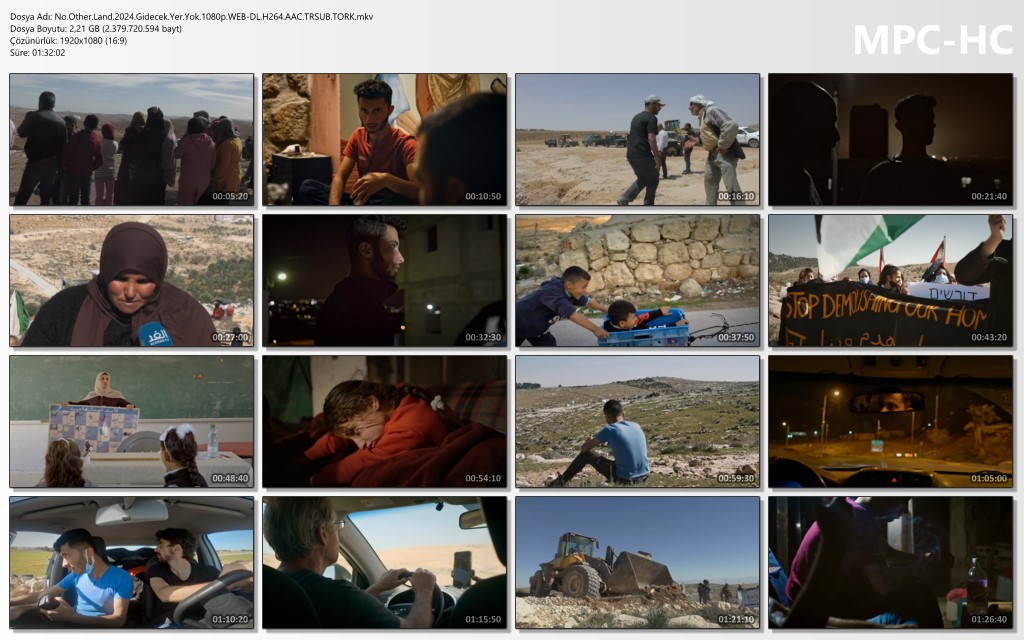
Task: Click the classroom frame 00:48:40
Action: coord(131,422)
